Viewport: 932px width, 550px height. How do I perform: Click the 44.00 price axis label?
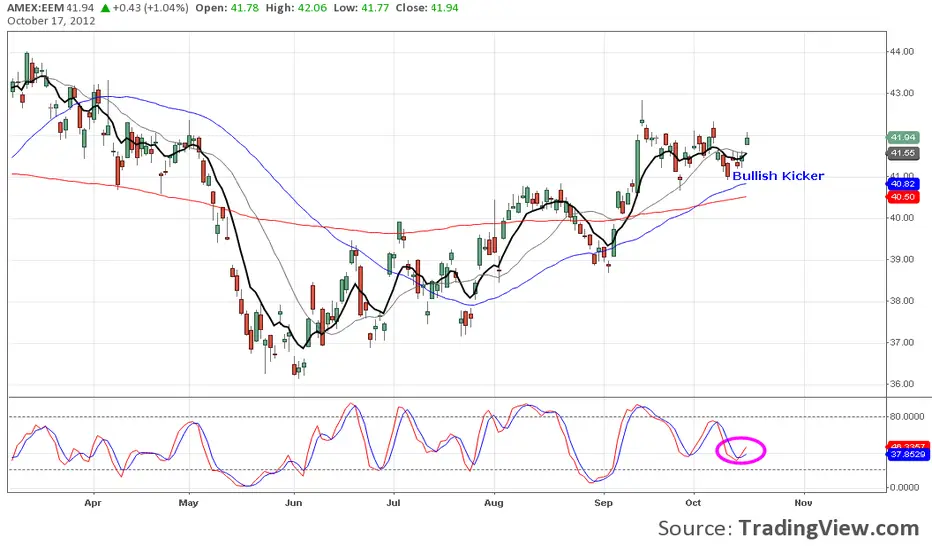pyautogui.click(x=902, y=52)
